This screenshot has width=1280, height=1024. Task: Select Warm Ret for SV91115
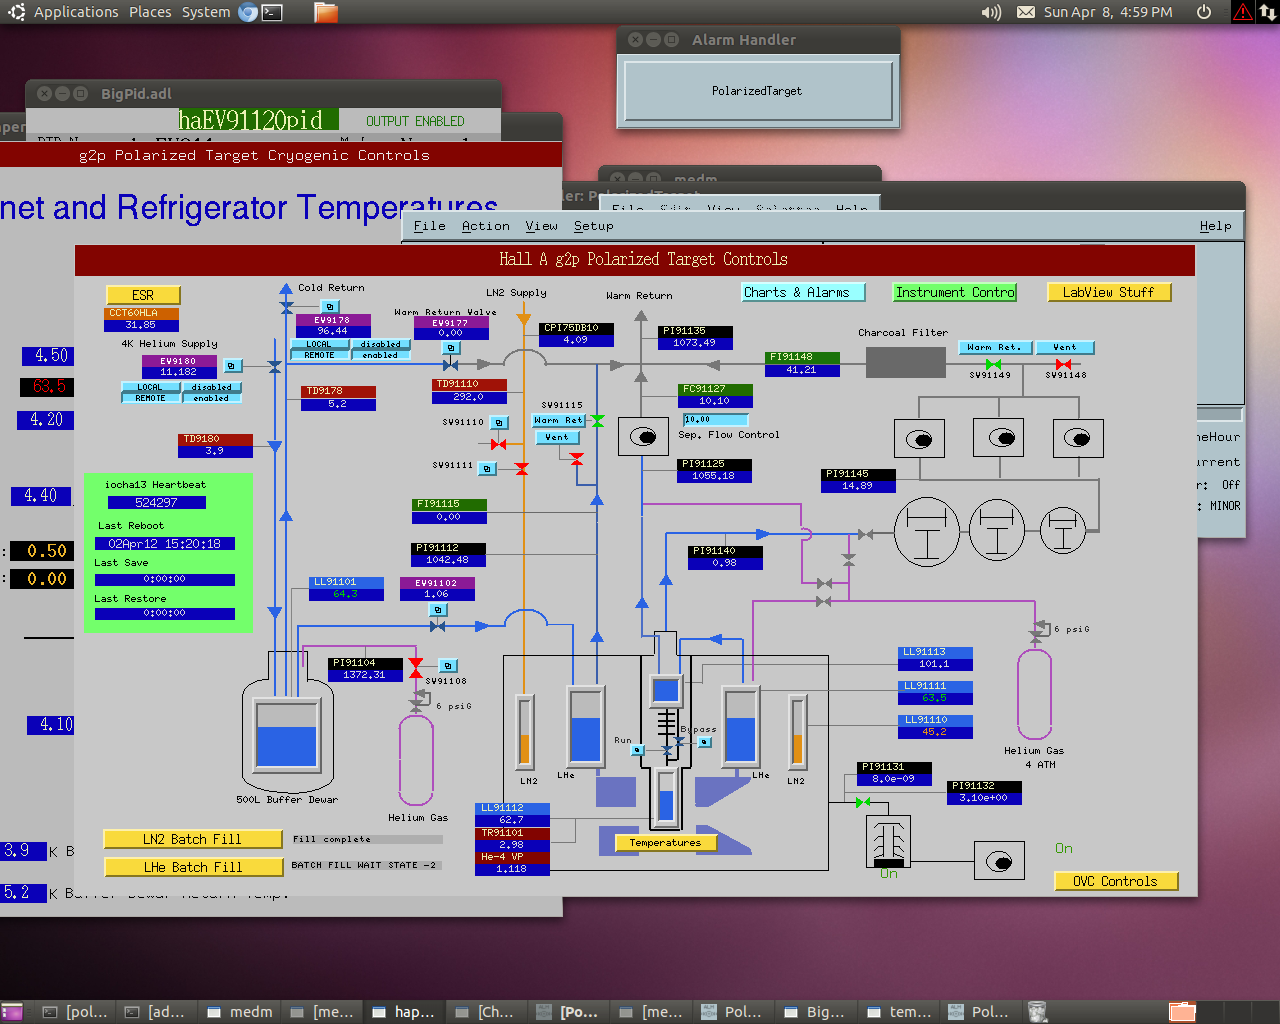coord(558,421)
